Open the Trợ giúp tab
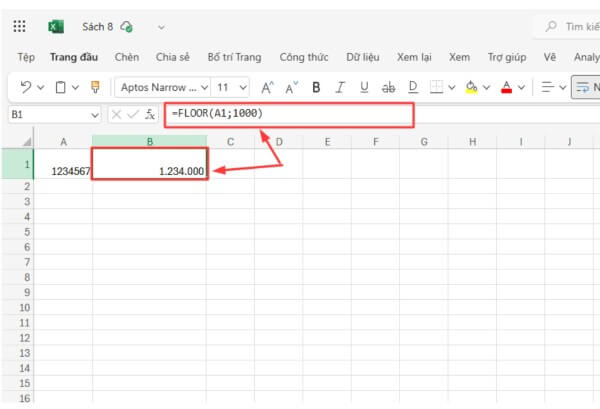The width and height of the screenshot is (600, 409). tap(507, 57)
